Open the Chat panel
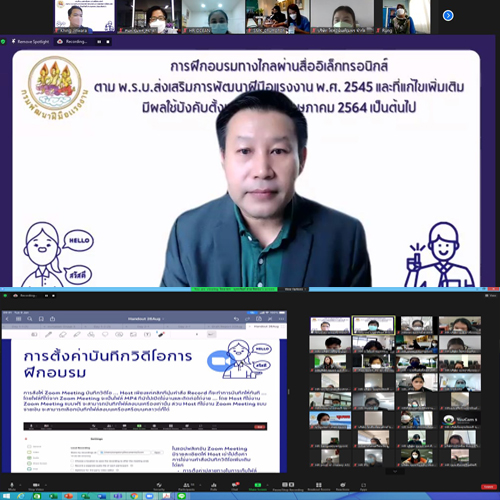 (x=235, y=486)
